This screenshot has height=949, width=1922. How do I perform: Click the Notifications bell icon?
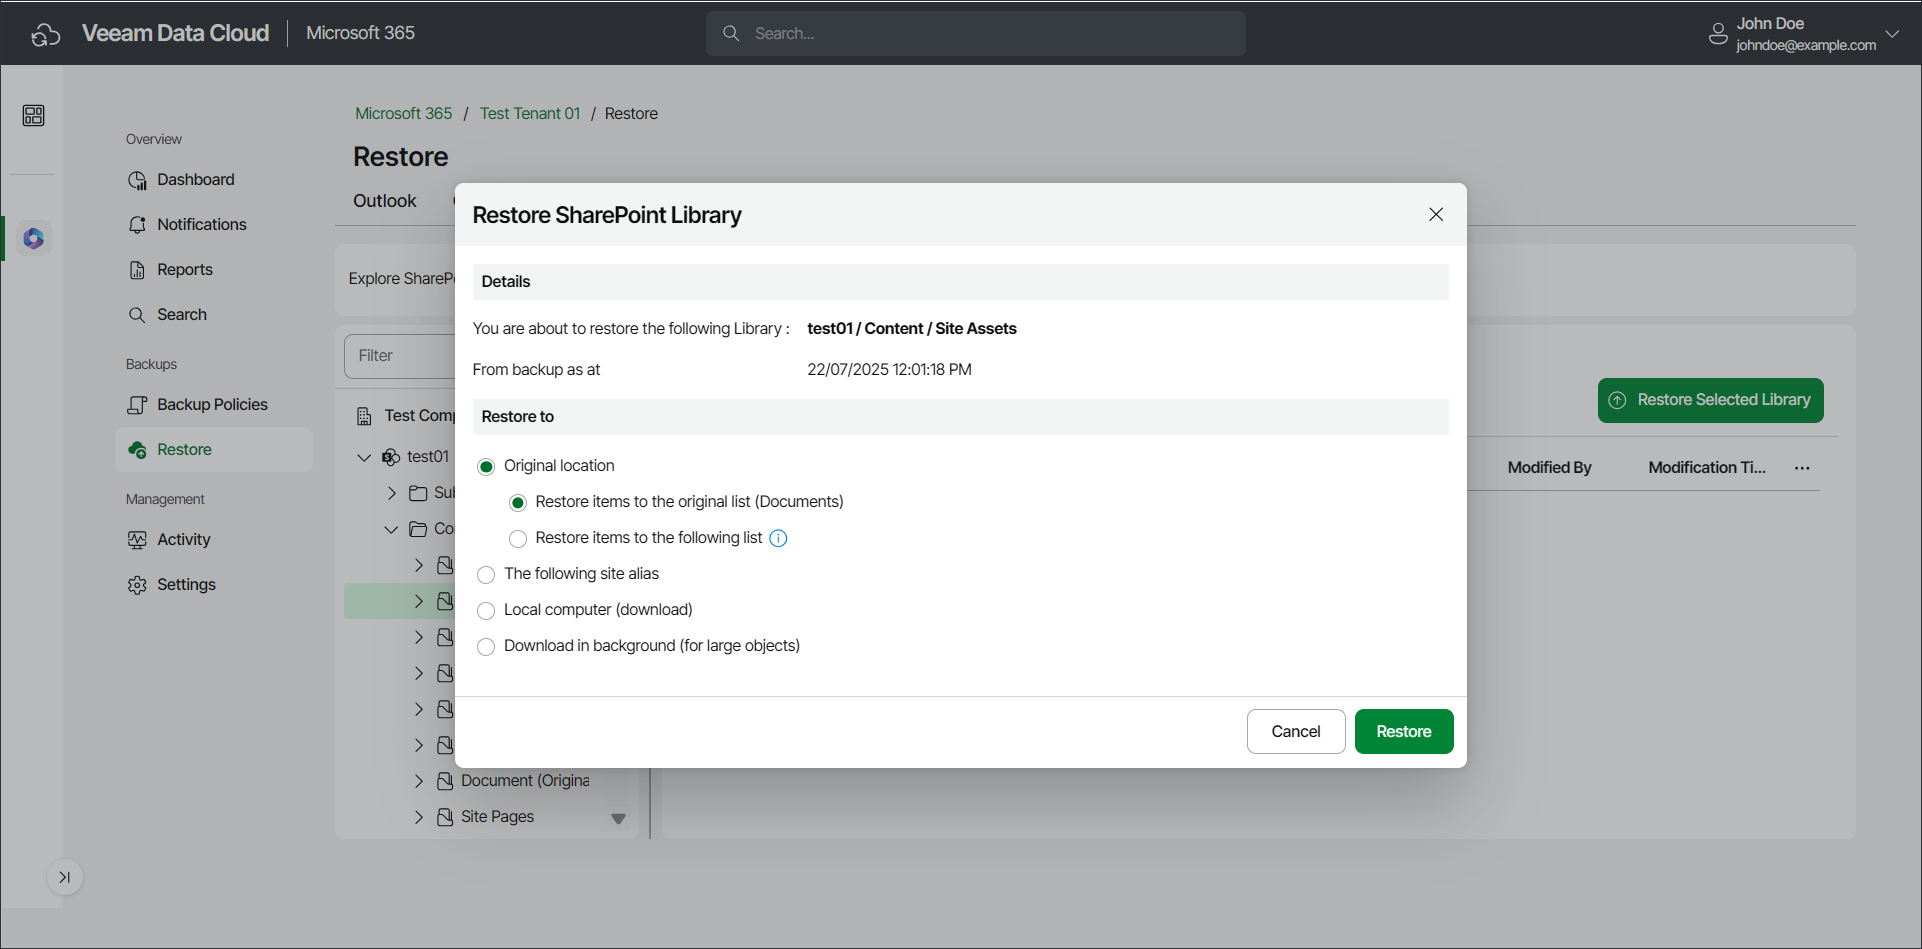(x=137, y=225)
